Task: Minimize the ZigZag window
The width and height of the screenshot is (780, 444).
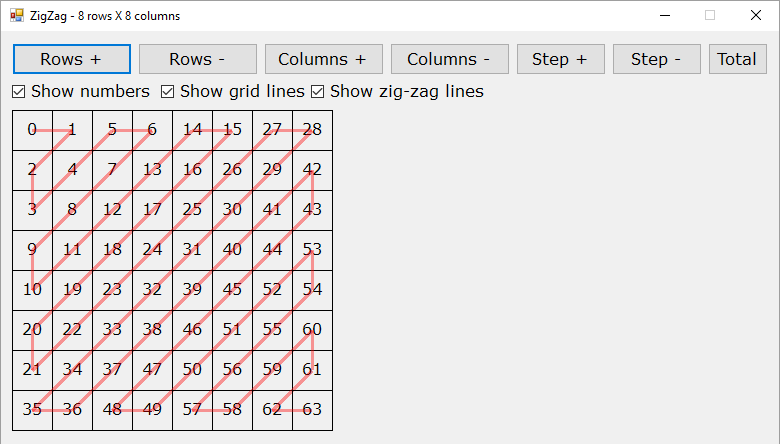Action: pos(665,15)
